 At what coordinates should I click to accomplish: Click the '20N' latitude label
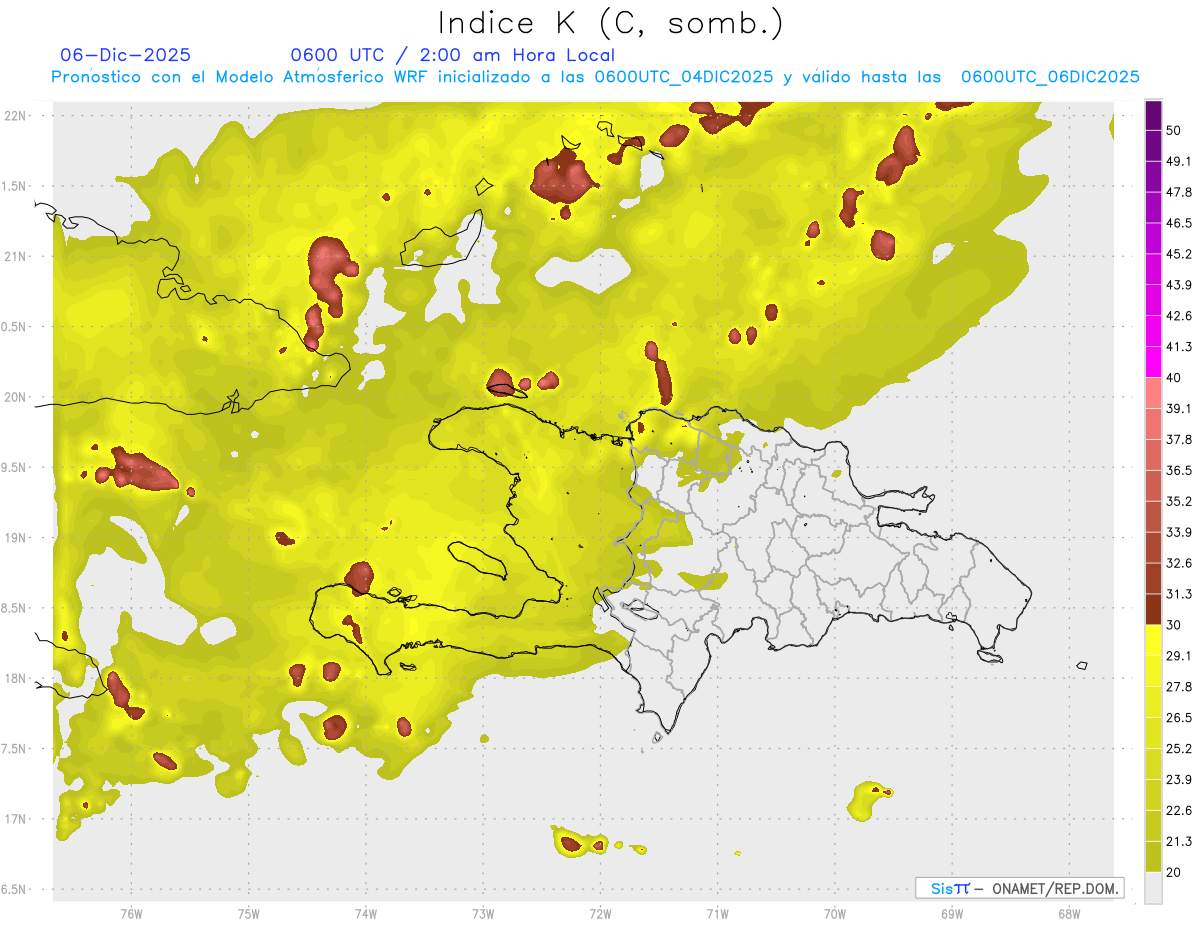[14, 397]
